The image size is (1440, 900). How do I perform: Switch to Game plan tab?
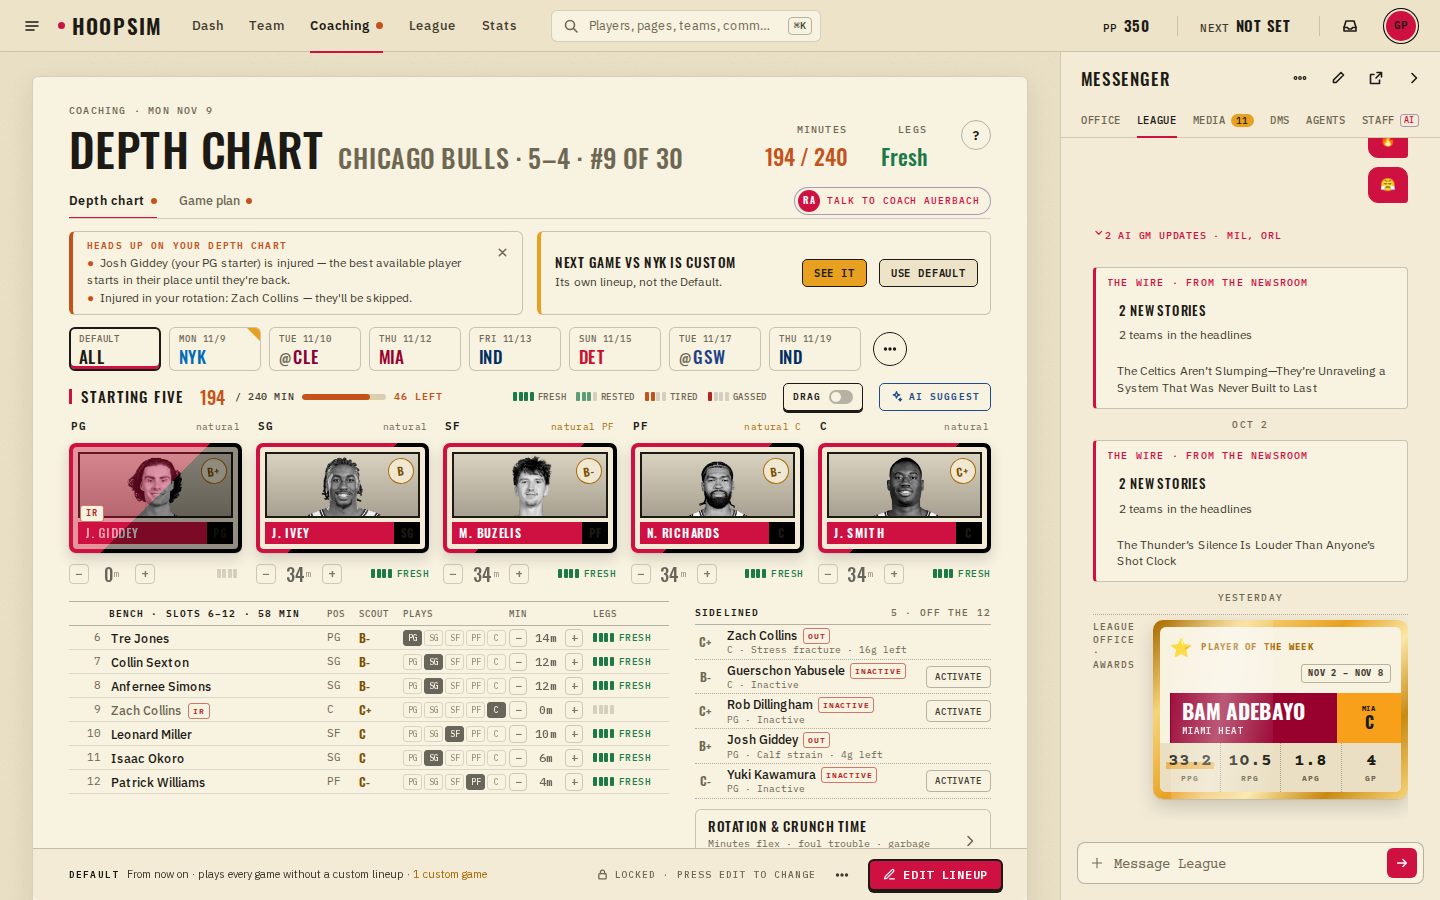[x=215, y=201]
